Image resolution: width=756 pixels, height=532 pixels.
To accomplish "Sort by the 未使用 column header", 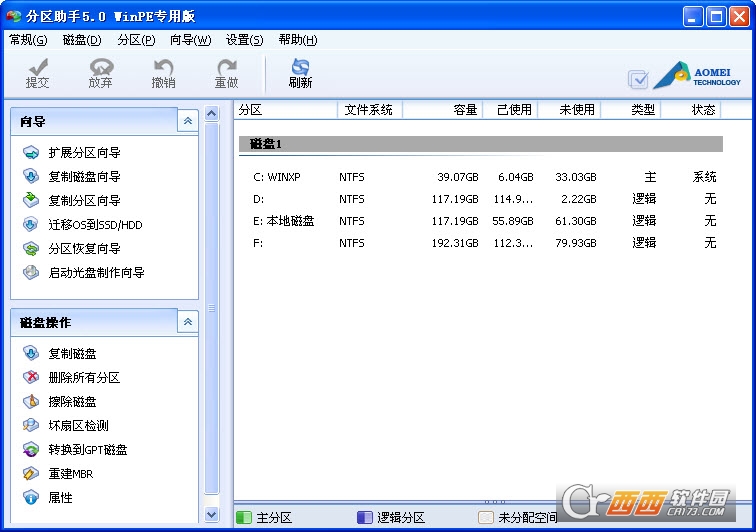I will coord(569,110).
